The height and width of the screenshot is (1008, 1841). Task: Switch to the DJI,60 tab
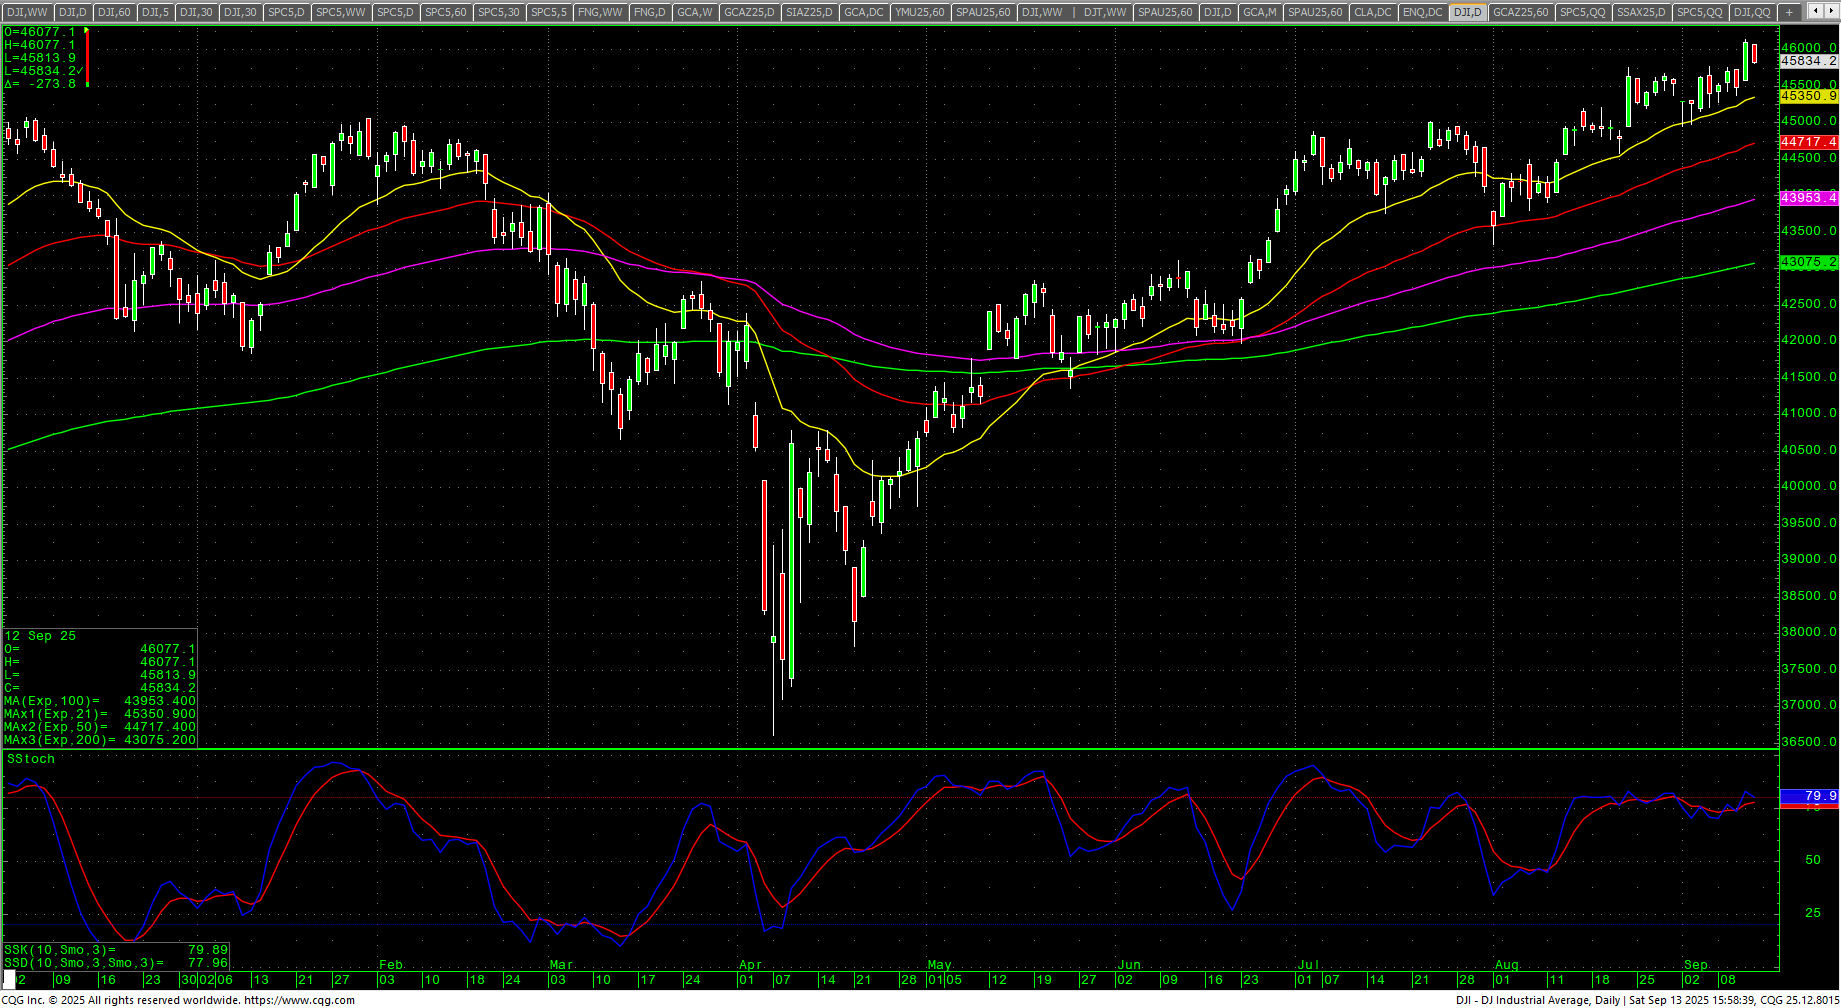(113, 12)
